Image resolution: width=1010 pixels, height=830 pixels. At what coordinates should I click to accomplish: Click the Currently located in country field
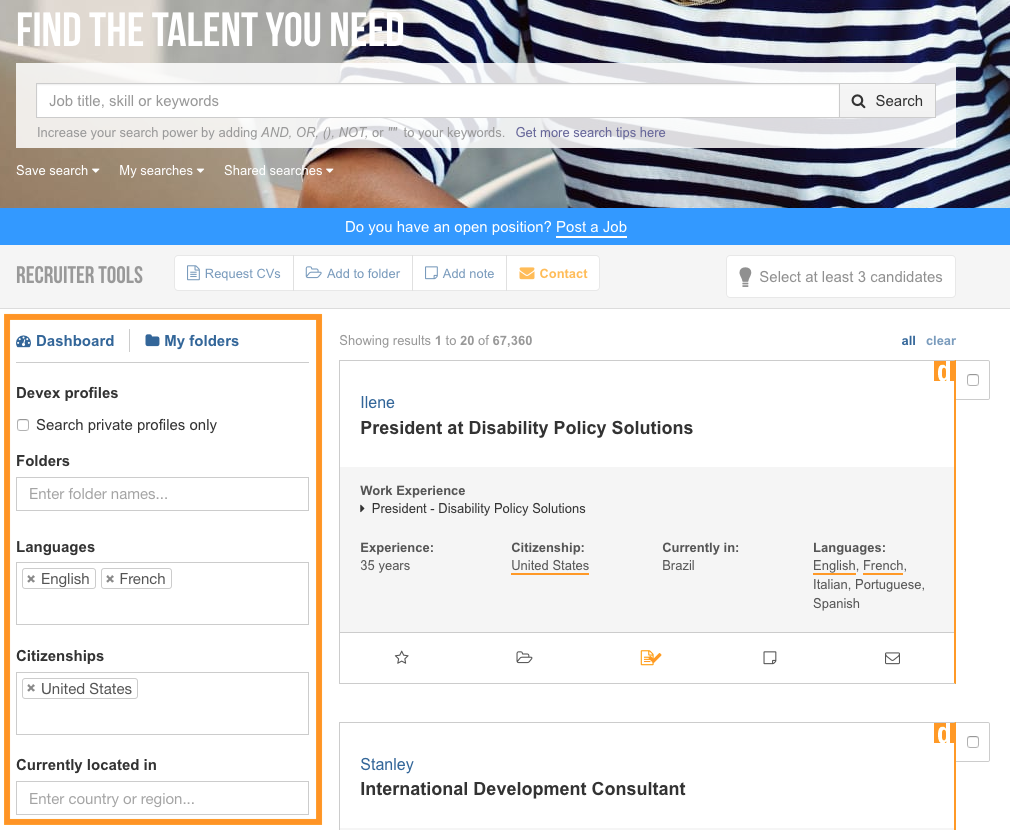[x=162, y=798]
